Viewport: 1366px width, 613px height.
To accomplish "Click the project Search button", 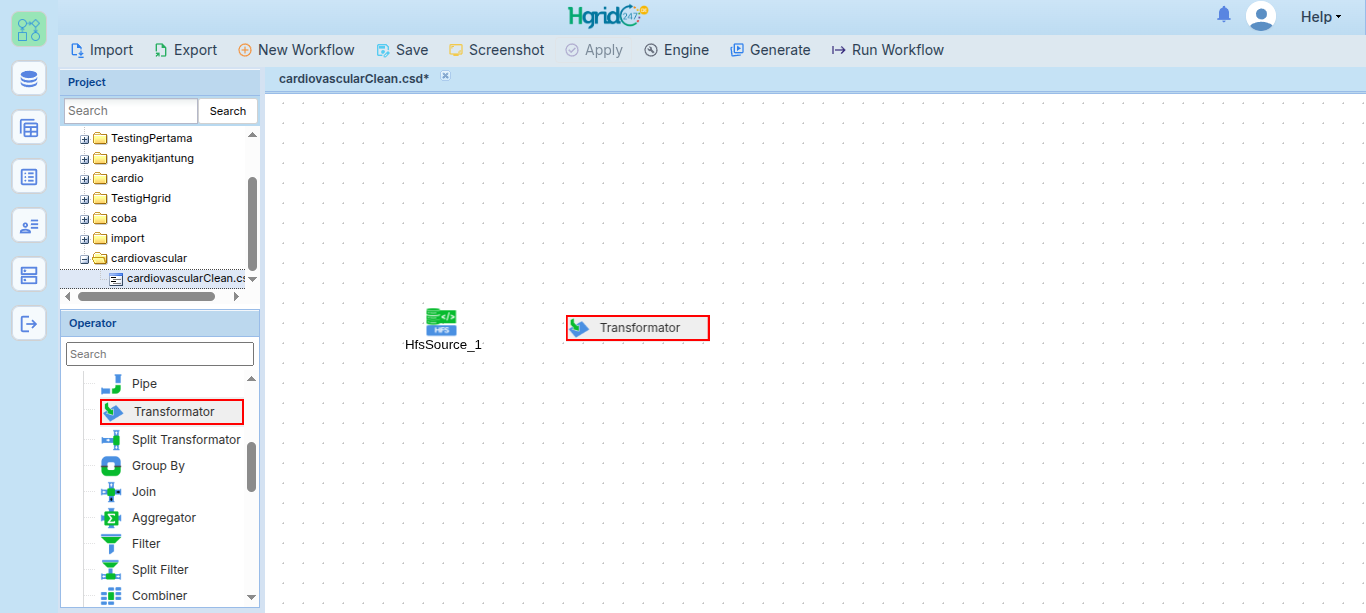I will coord(228,111).
